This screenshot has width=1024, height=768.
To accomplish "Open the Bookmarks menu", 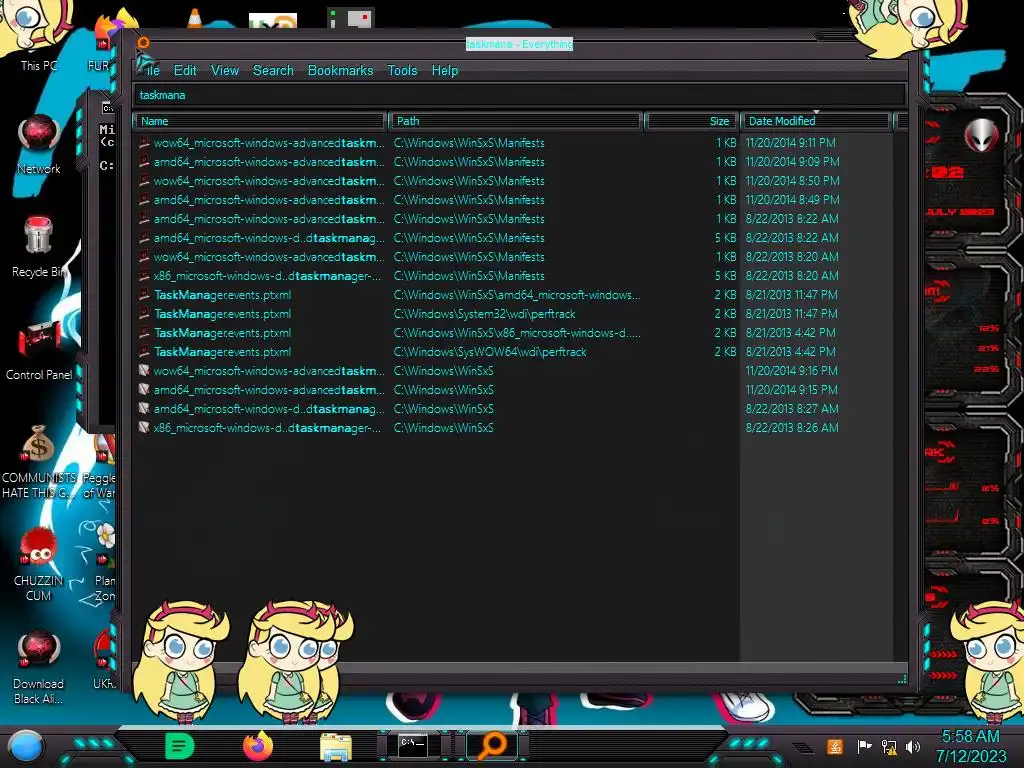I will tap(340, 71).
